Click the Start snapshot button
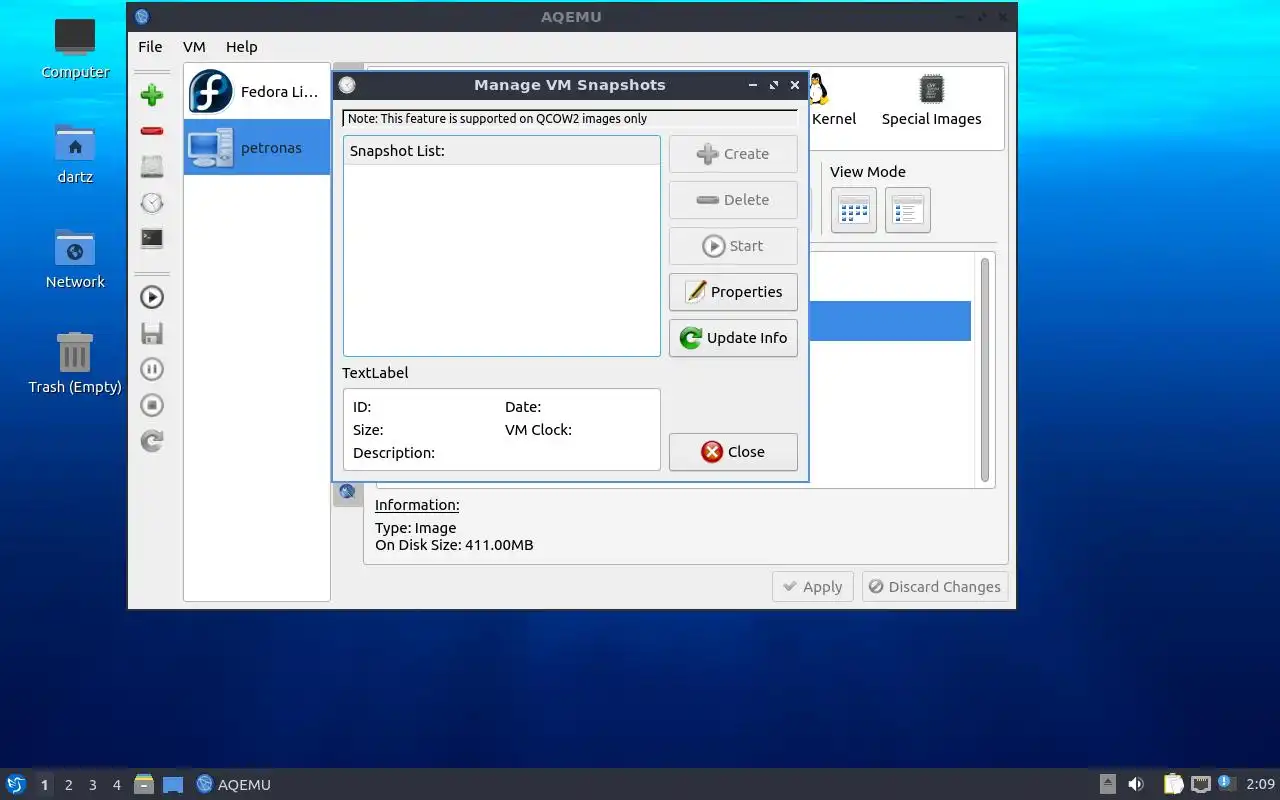The height and width of the screenshot is (800, 1280). point(733,246)
